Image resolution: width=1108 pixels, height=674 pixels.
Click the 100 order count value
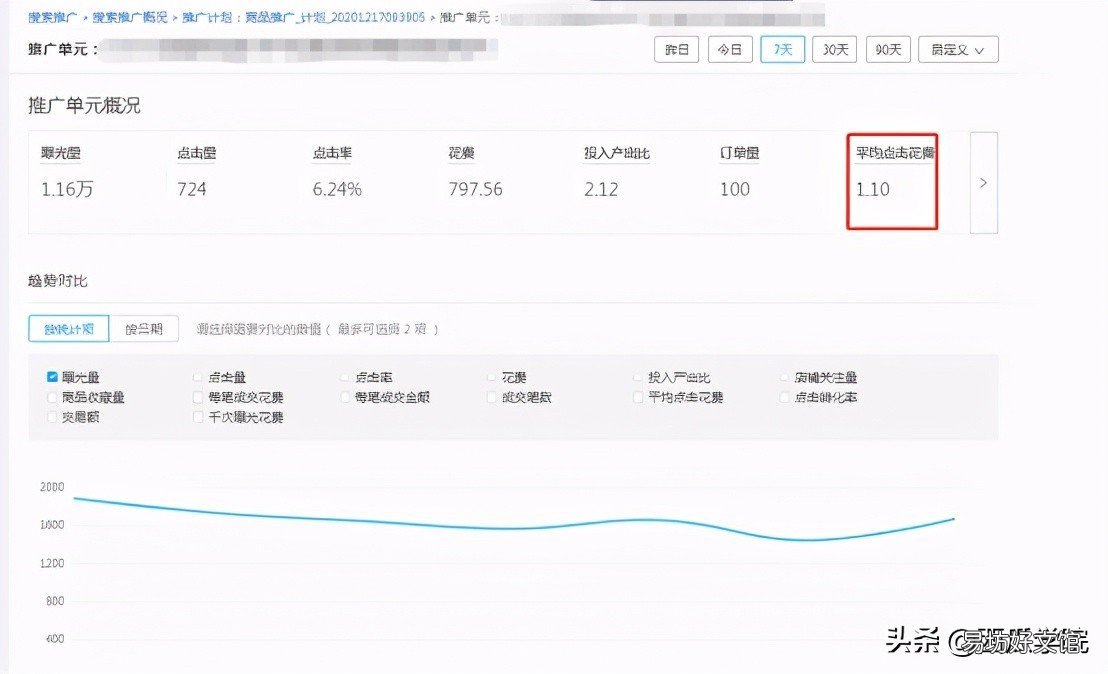pos(735,189)
